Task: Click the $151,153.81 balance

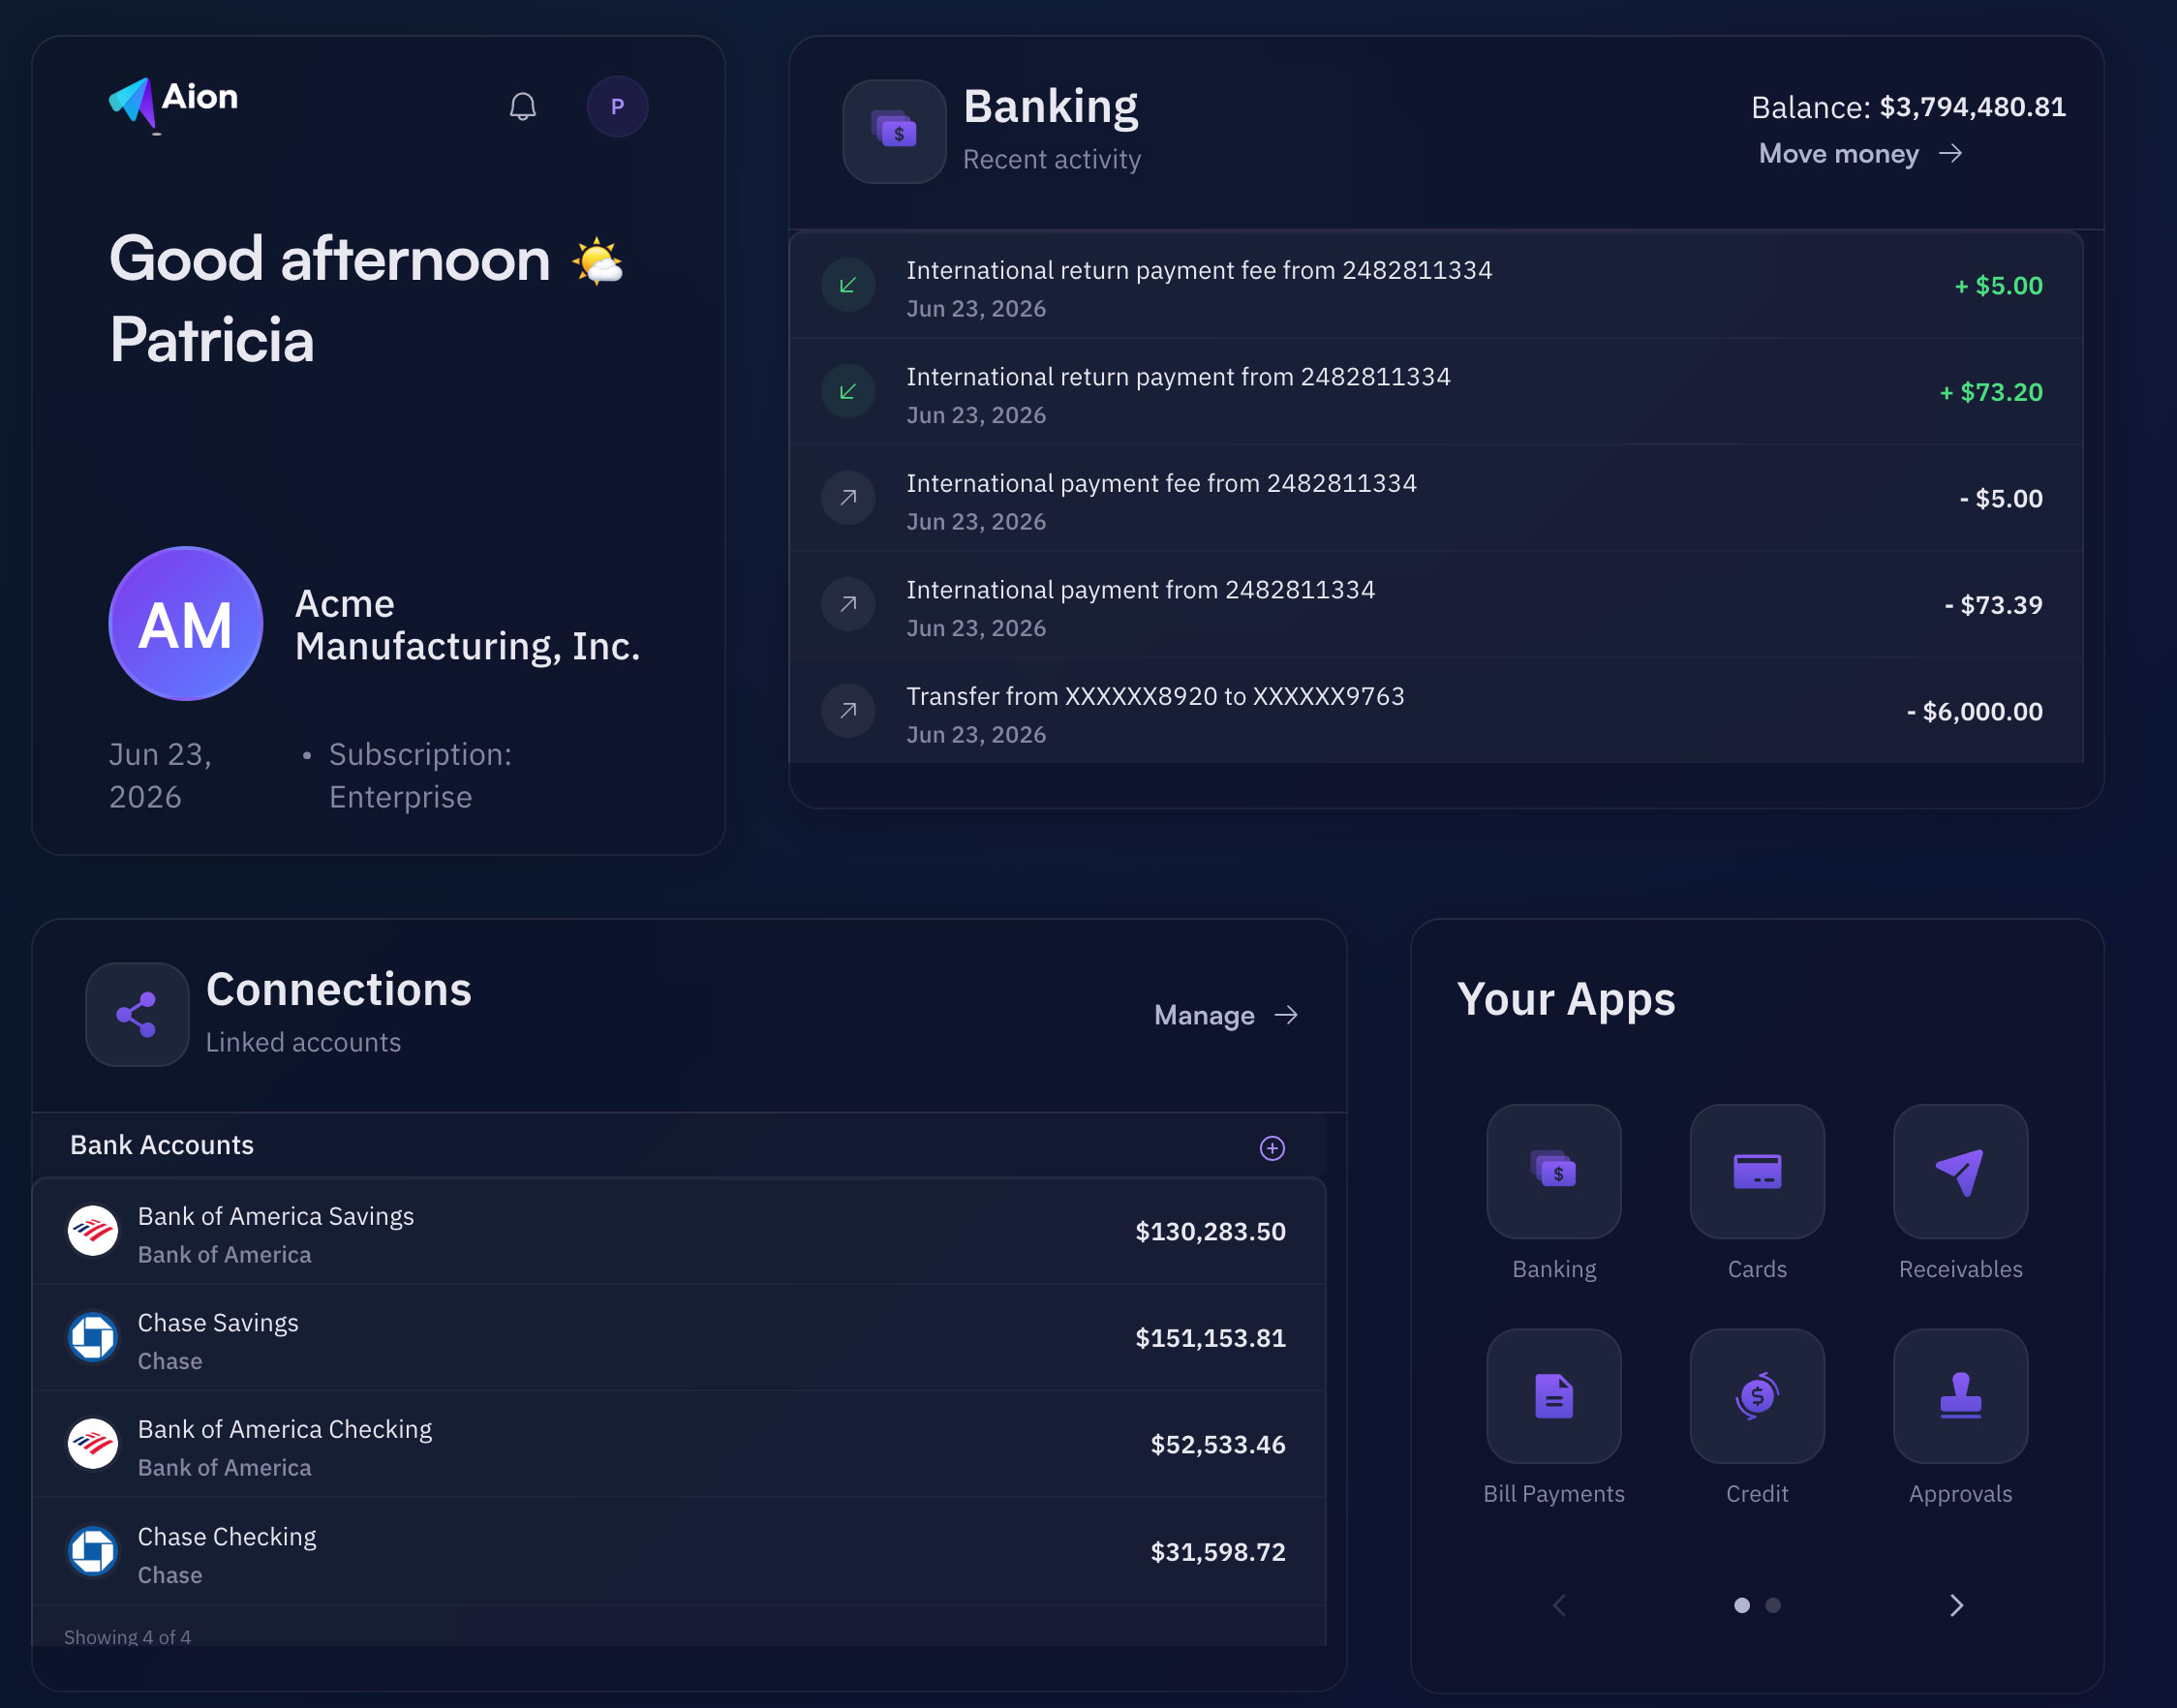Action: pos(1210,1338)
